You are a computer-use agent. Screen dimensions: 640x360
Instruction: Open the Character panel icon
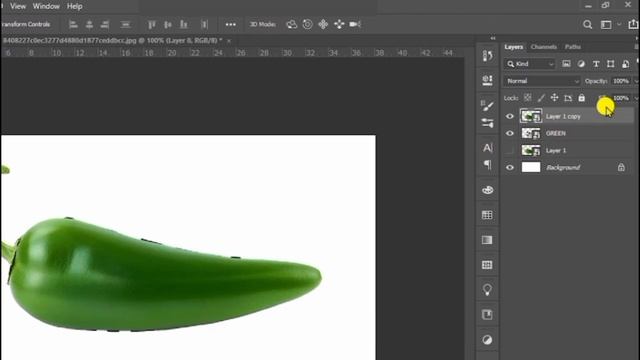tap(487, 148)
